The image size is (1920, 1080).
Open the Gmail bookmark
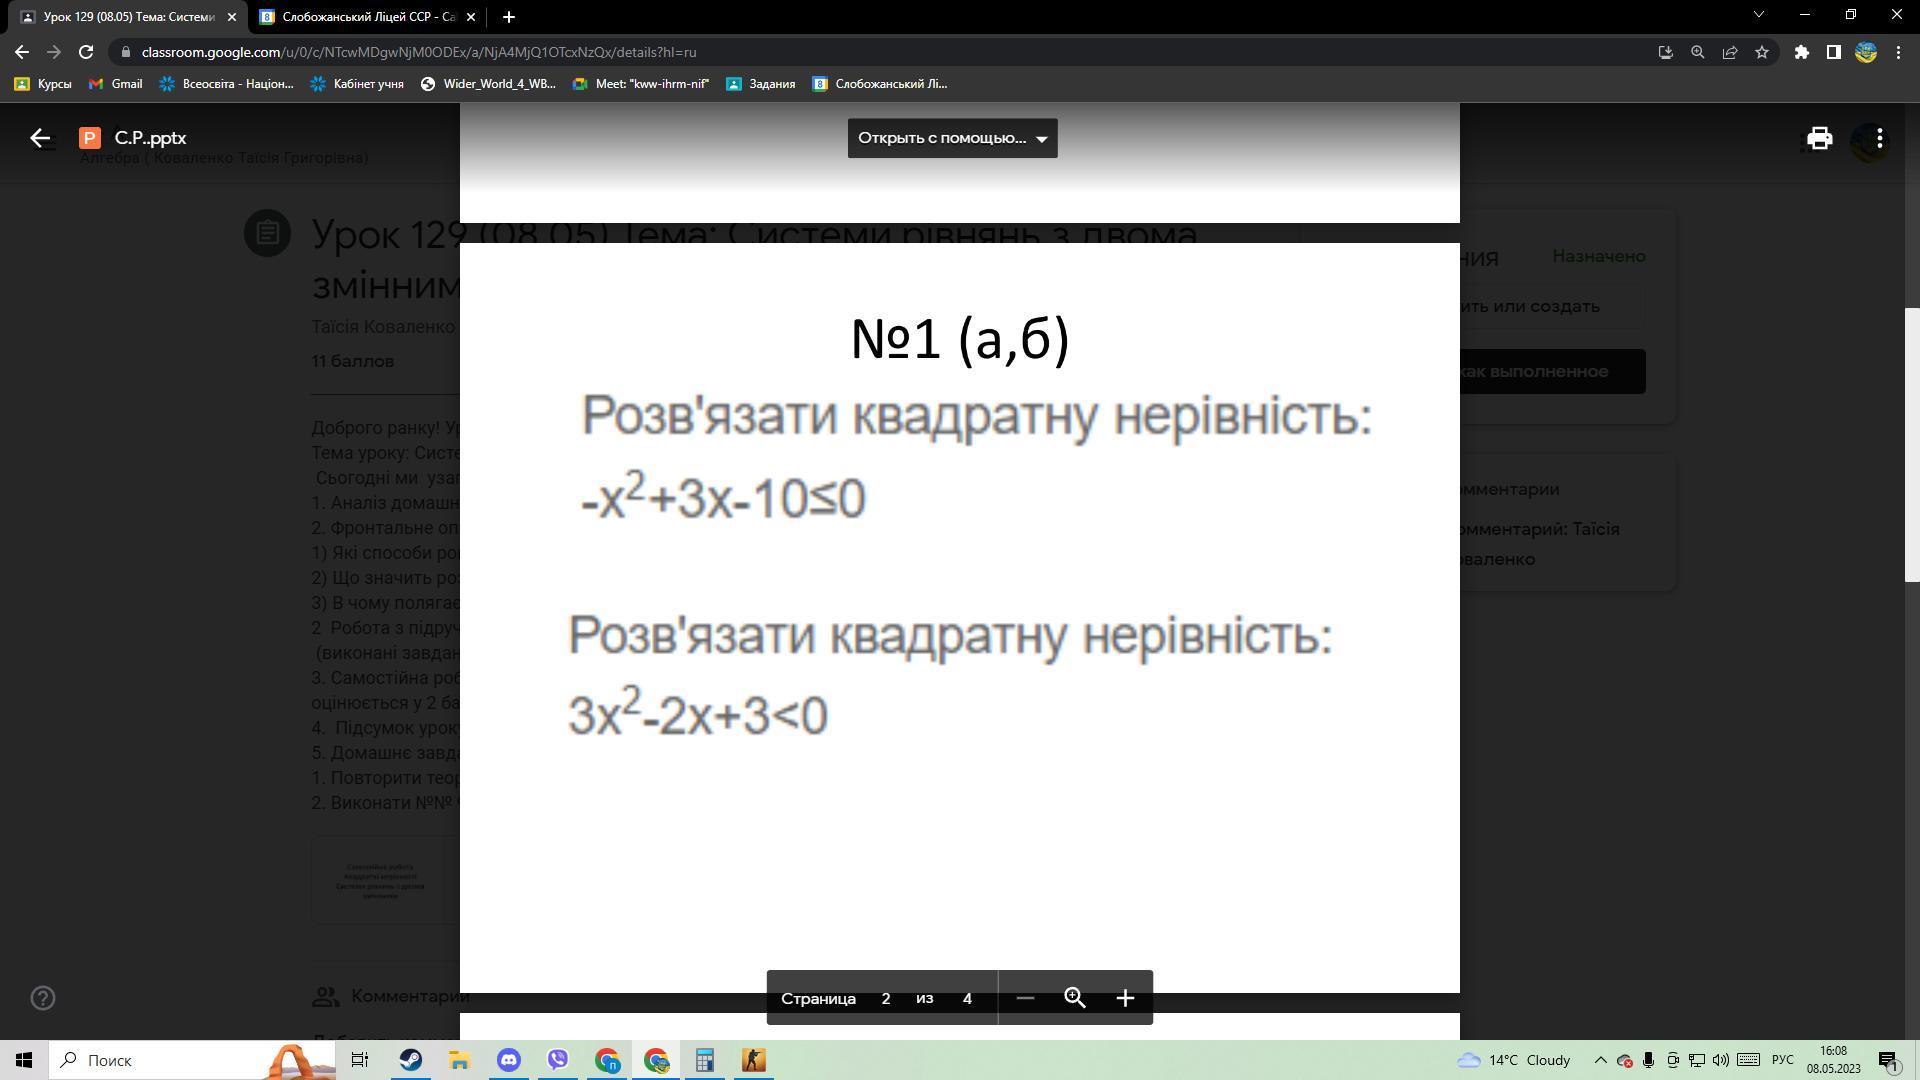pyautogui.click(x=116, y=84)
